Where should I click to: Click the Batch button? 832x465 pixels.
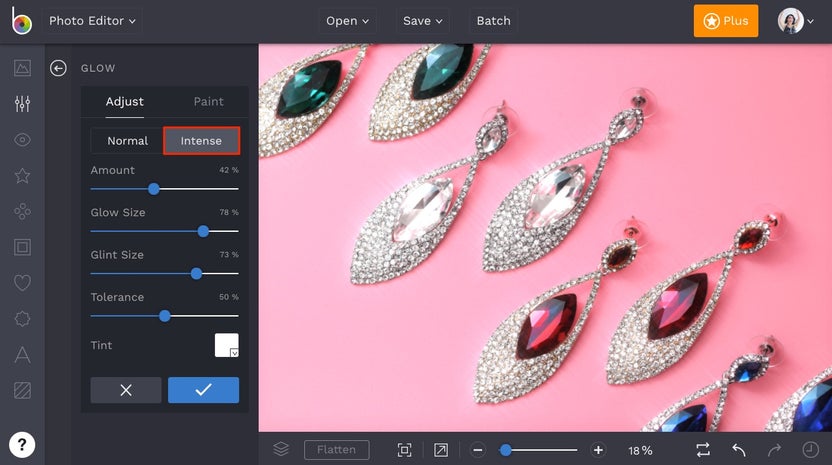(493, 21)
